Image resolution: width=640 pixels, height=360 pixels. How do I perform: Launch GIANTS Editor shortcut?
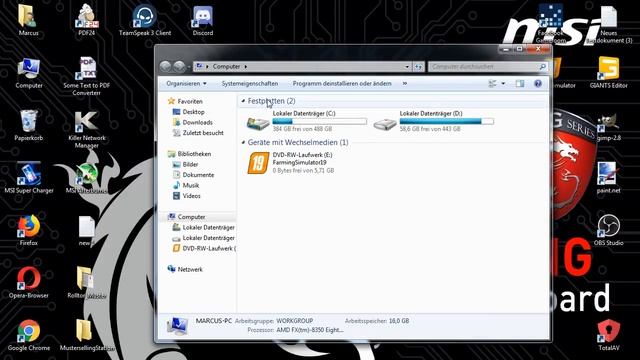point(608,73)
